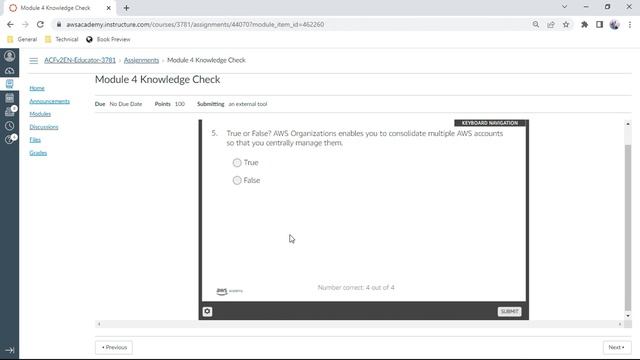Click the 'an external tool' text

coord(248,104)
